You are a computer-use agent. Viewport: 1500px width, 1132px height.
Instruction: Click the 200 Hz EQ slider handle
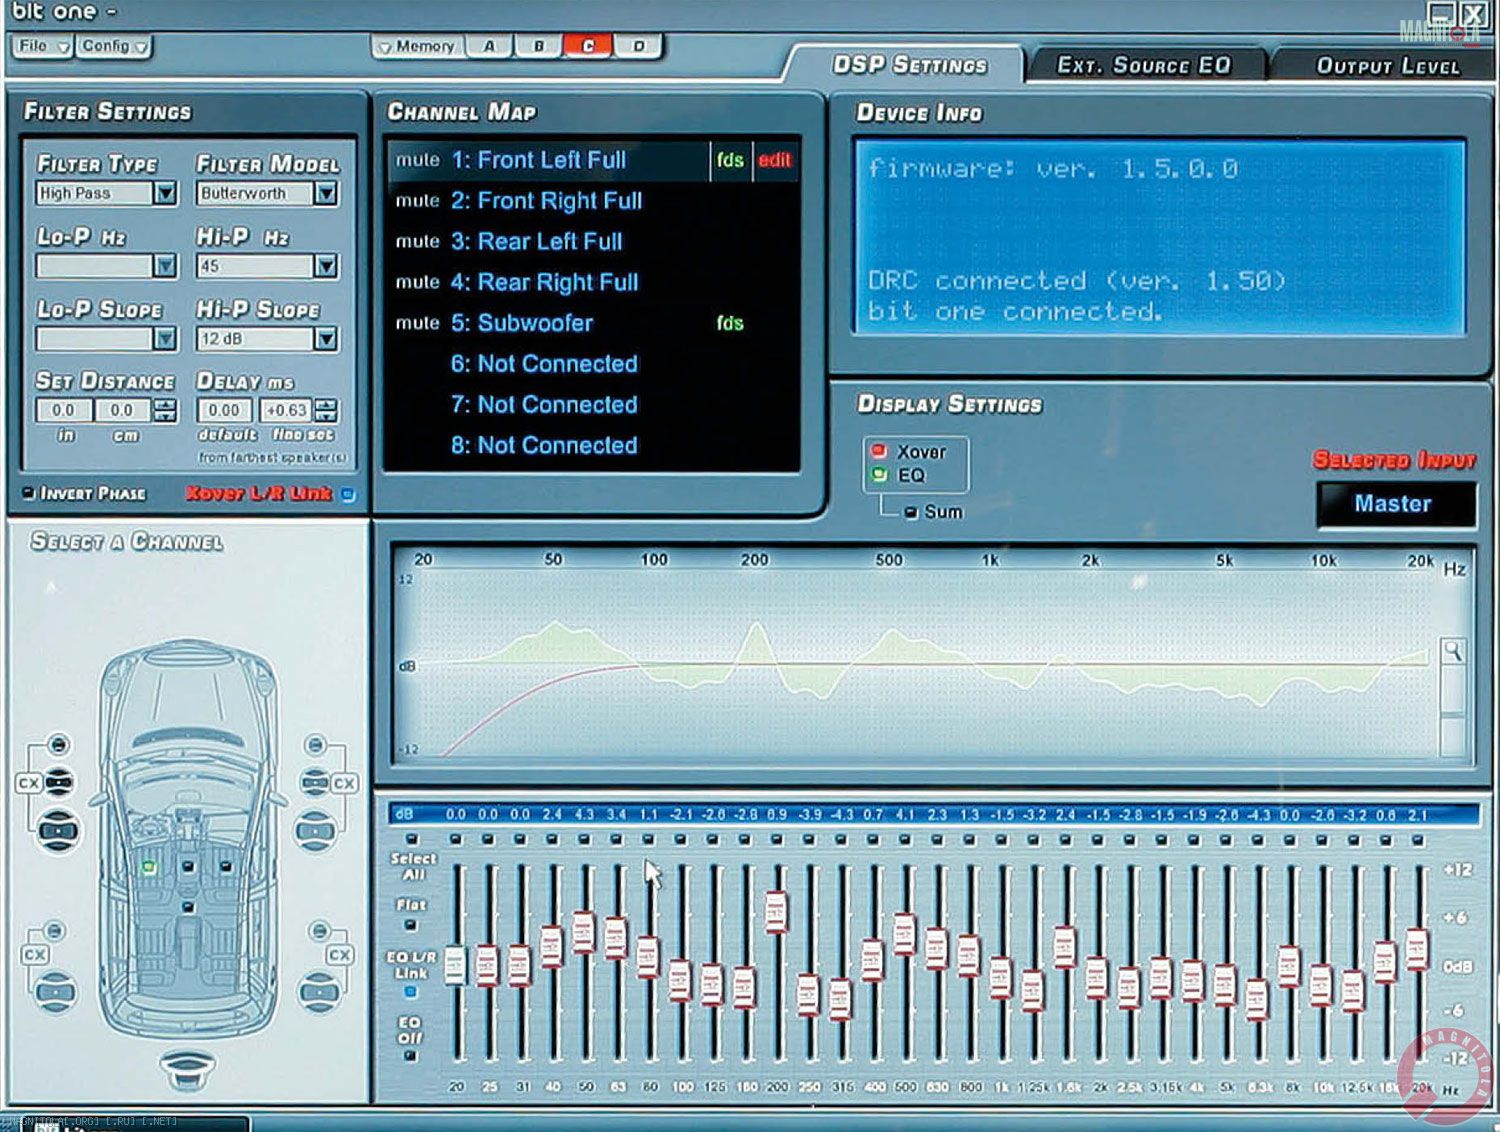coord(776,912)
